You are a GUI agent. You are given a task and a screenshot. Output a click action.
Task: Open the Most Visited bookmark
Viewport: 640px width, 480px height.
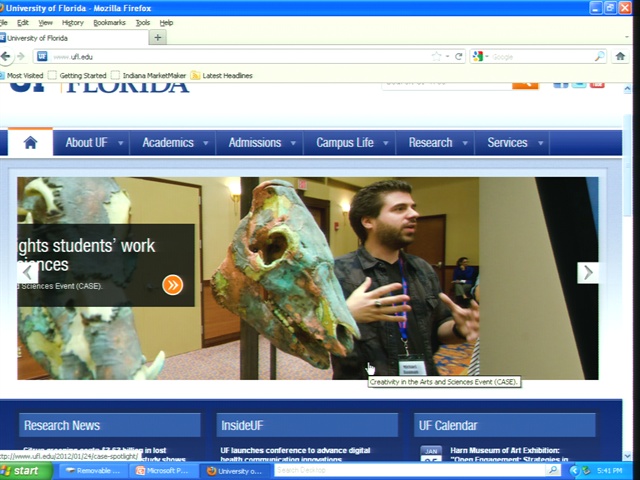[21, 76]
